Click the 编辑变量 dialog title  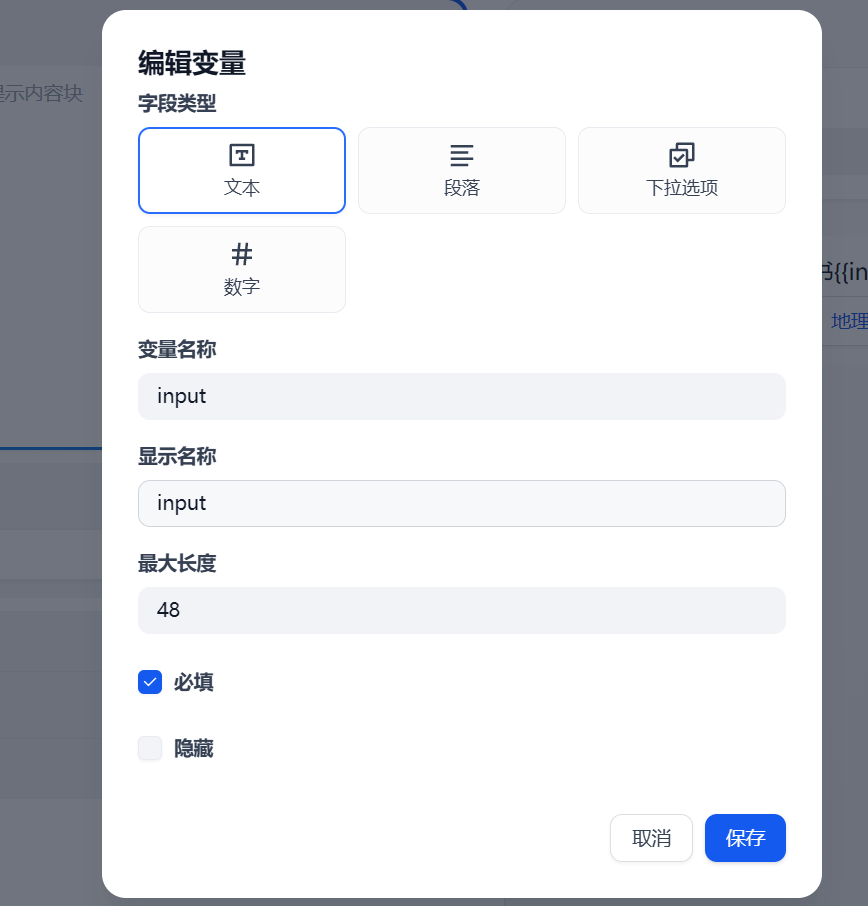click(x=192, y=63)
